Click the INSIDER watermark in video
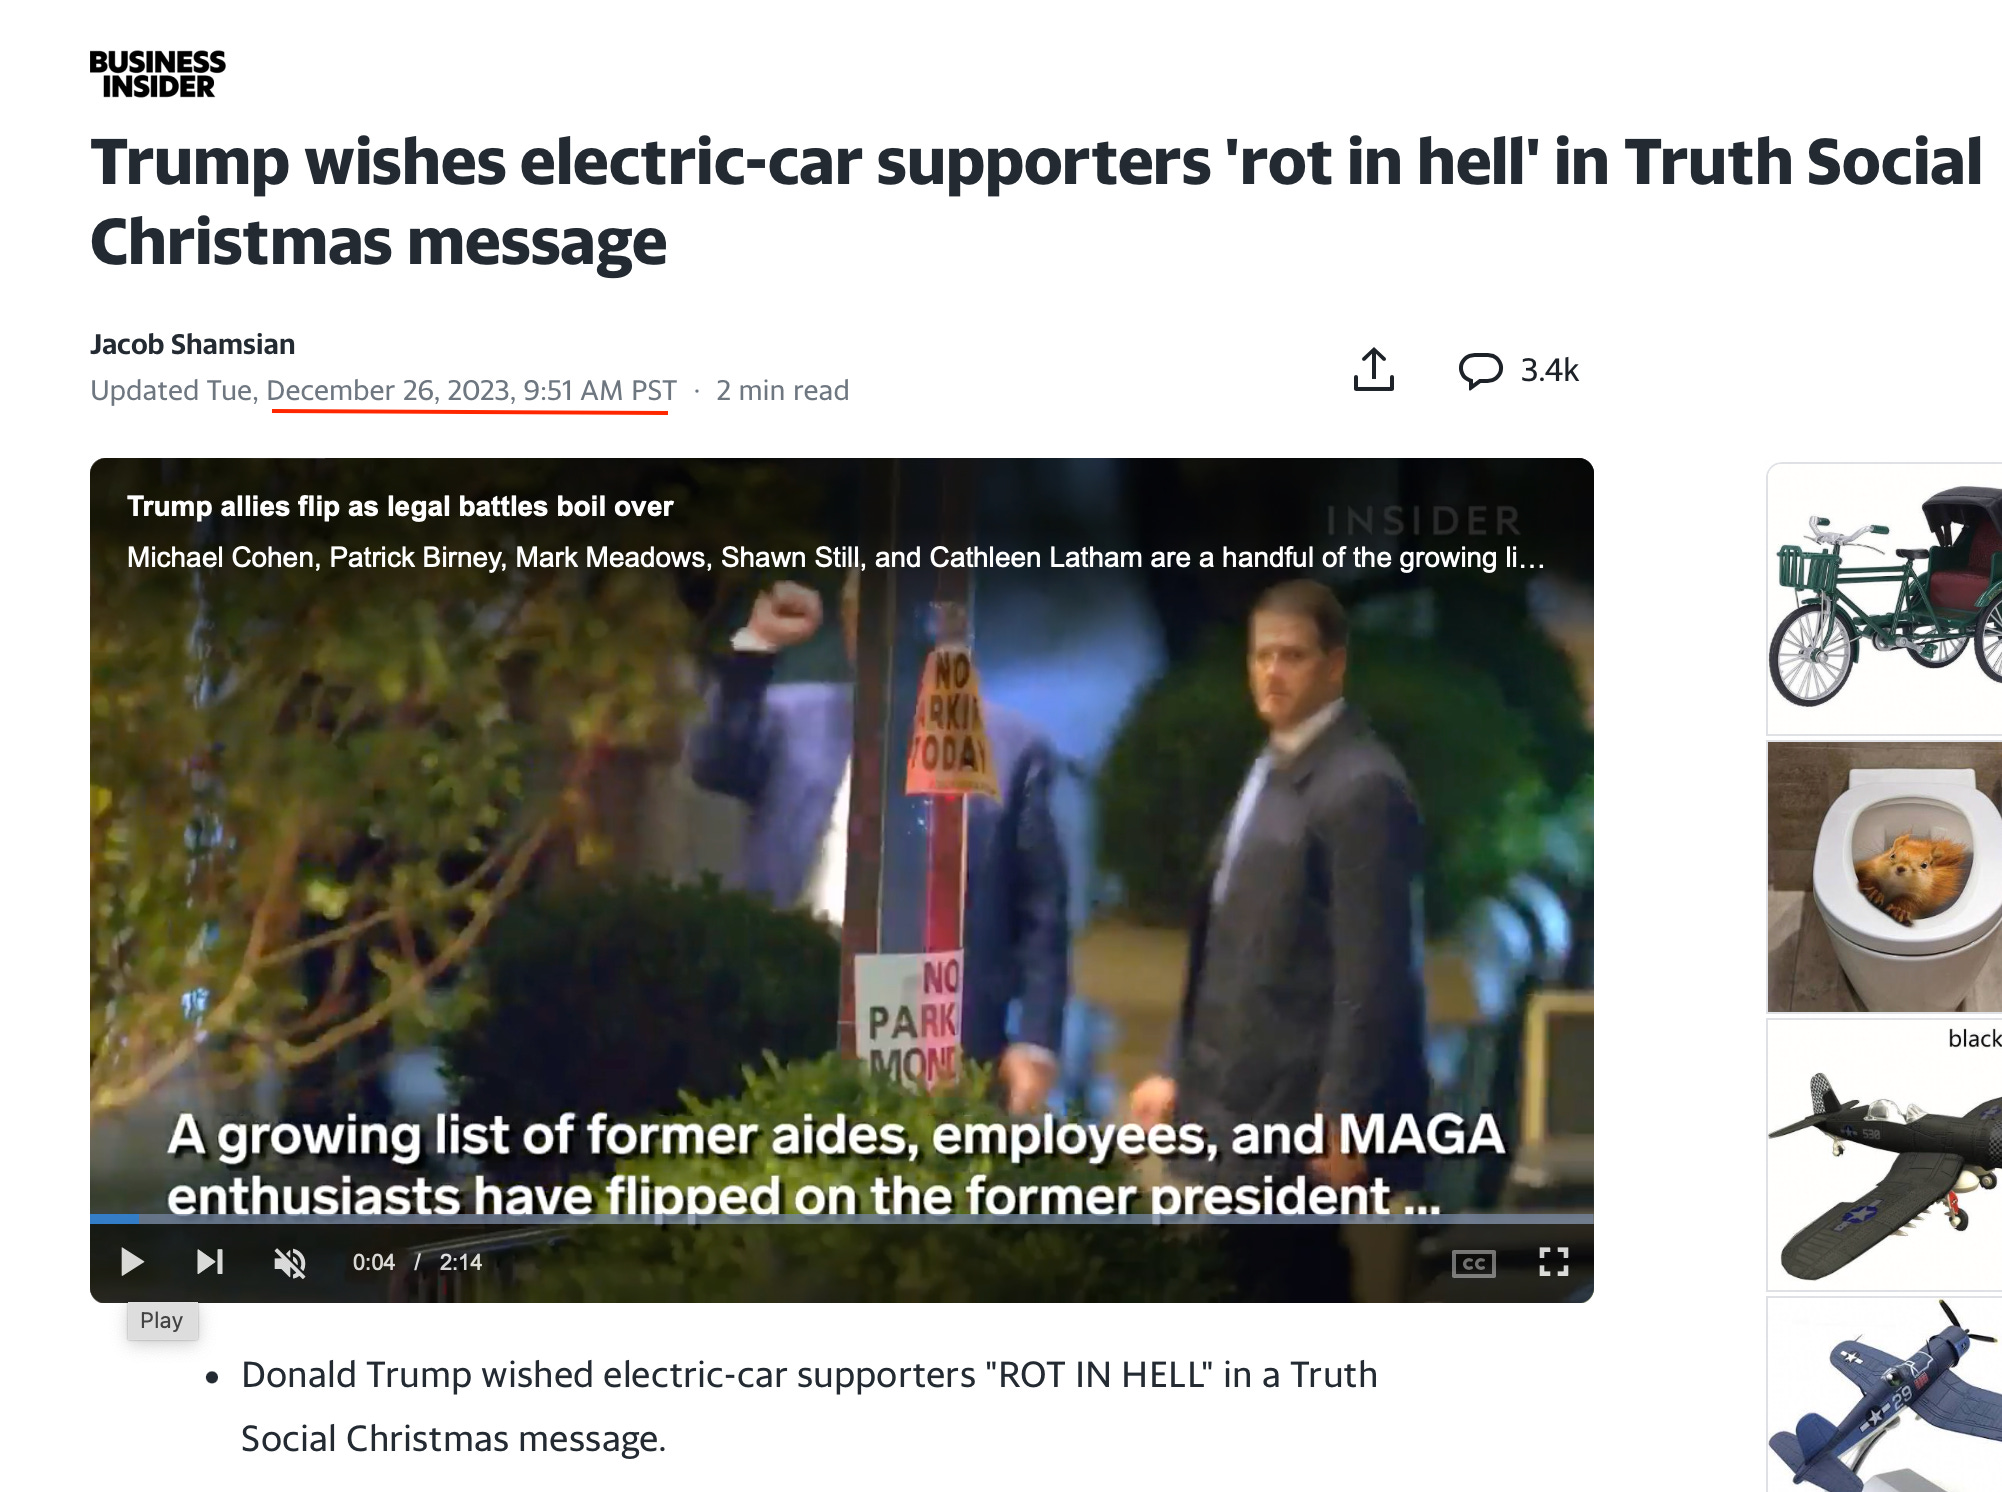This screenshot has width=2002, height=1492. pos(1424,520)
